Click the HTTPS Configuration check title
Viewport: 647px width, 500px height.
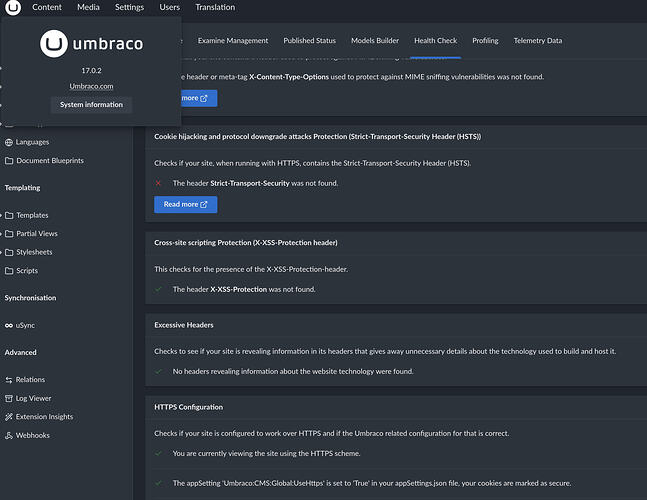pos(189,407)
